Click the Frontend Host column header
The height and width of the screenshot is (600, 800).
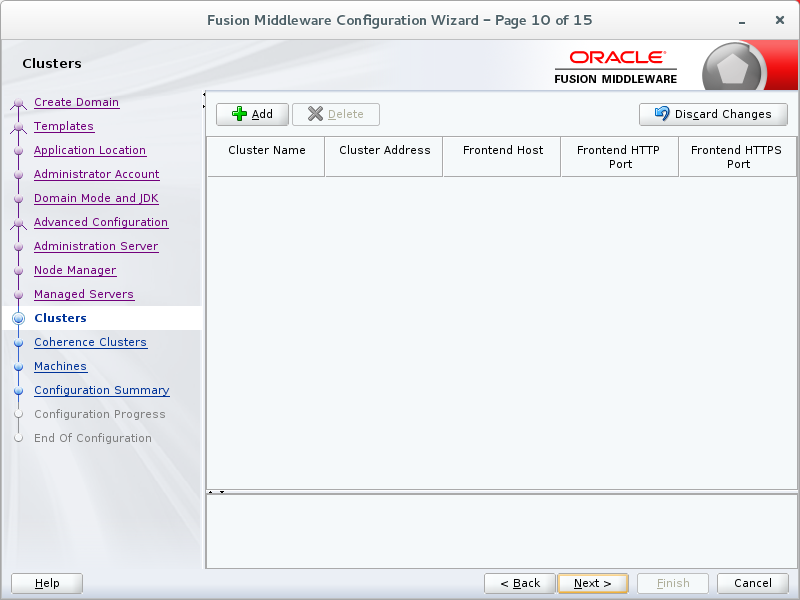tap(502, 157)
